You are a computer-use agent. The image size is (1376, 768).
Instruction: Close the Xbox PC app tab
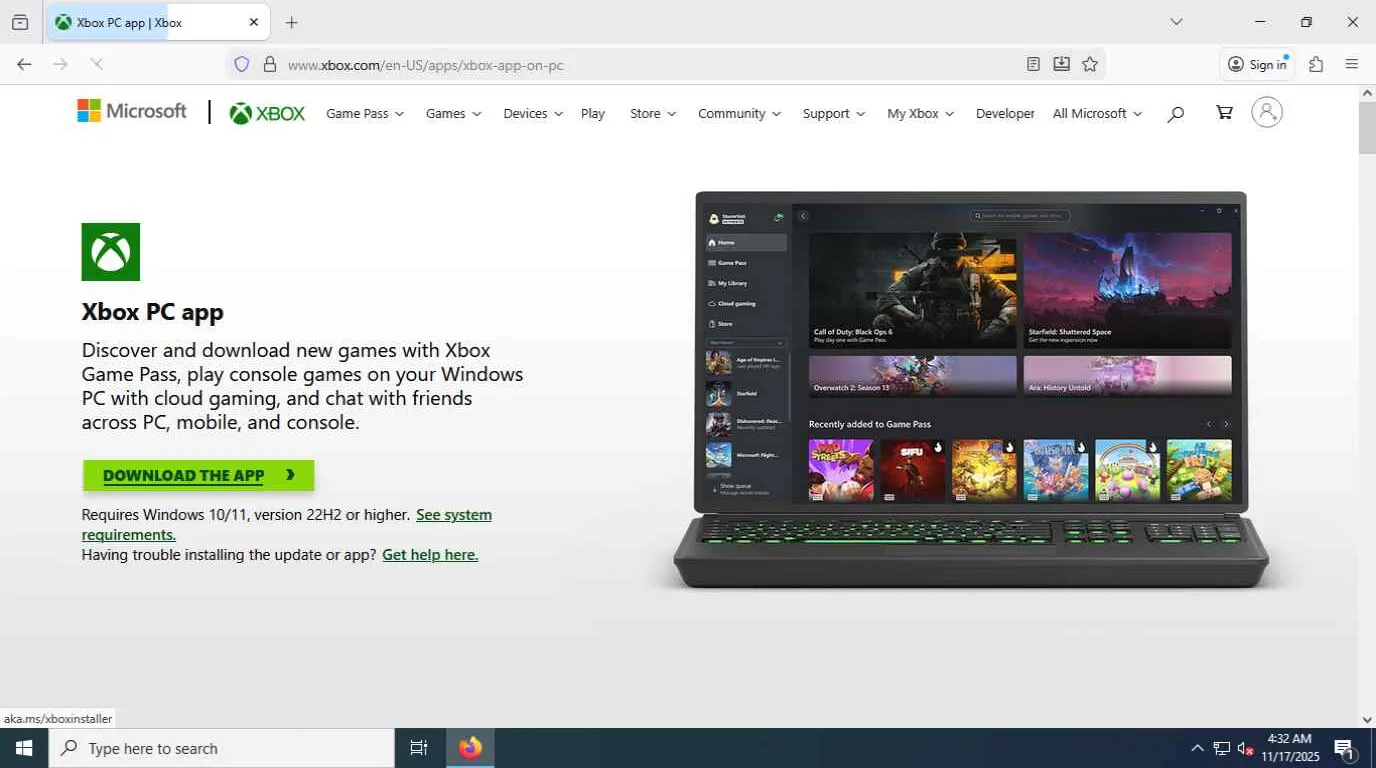pyautogui.click(x=253, y=22)
